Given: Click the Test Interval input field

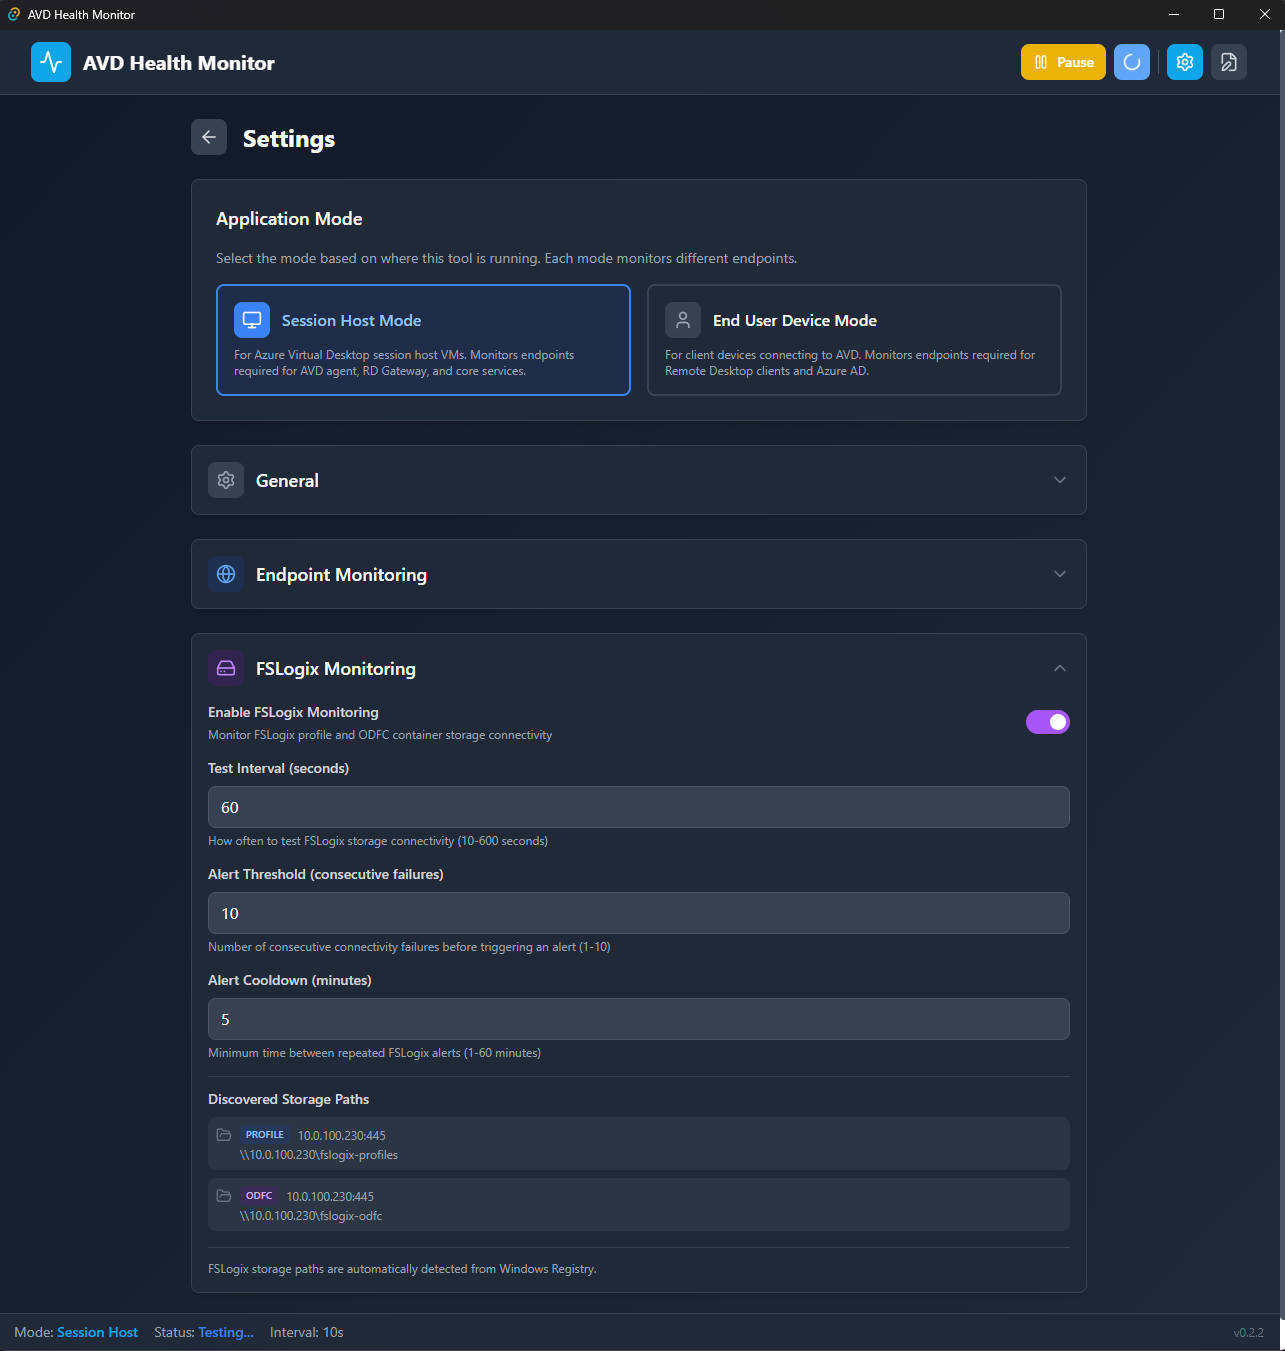Looking at the screenshot, I should [x=638, y=807].
